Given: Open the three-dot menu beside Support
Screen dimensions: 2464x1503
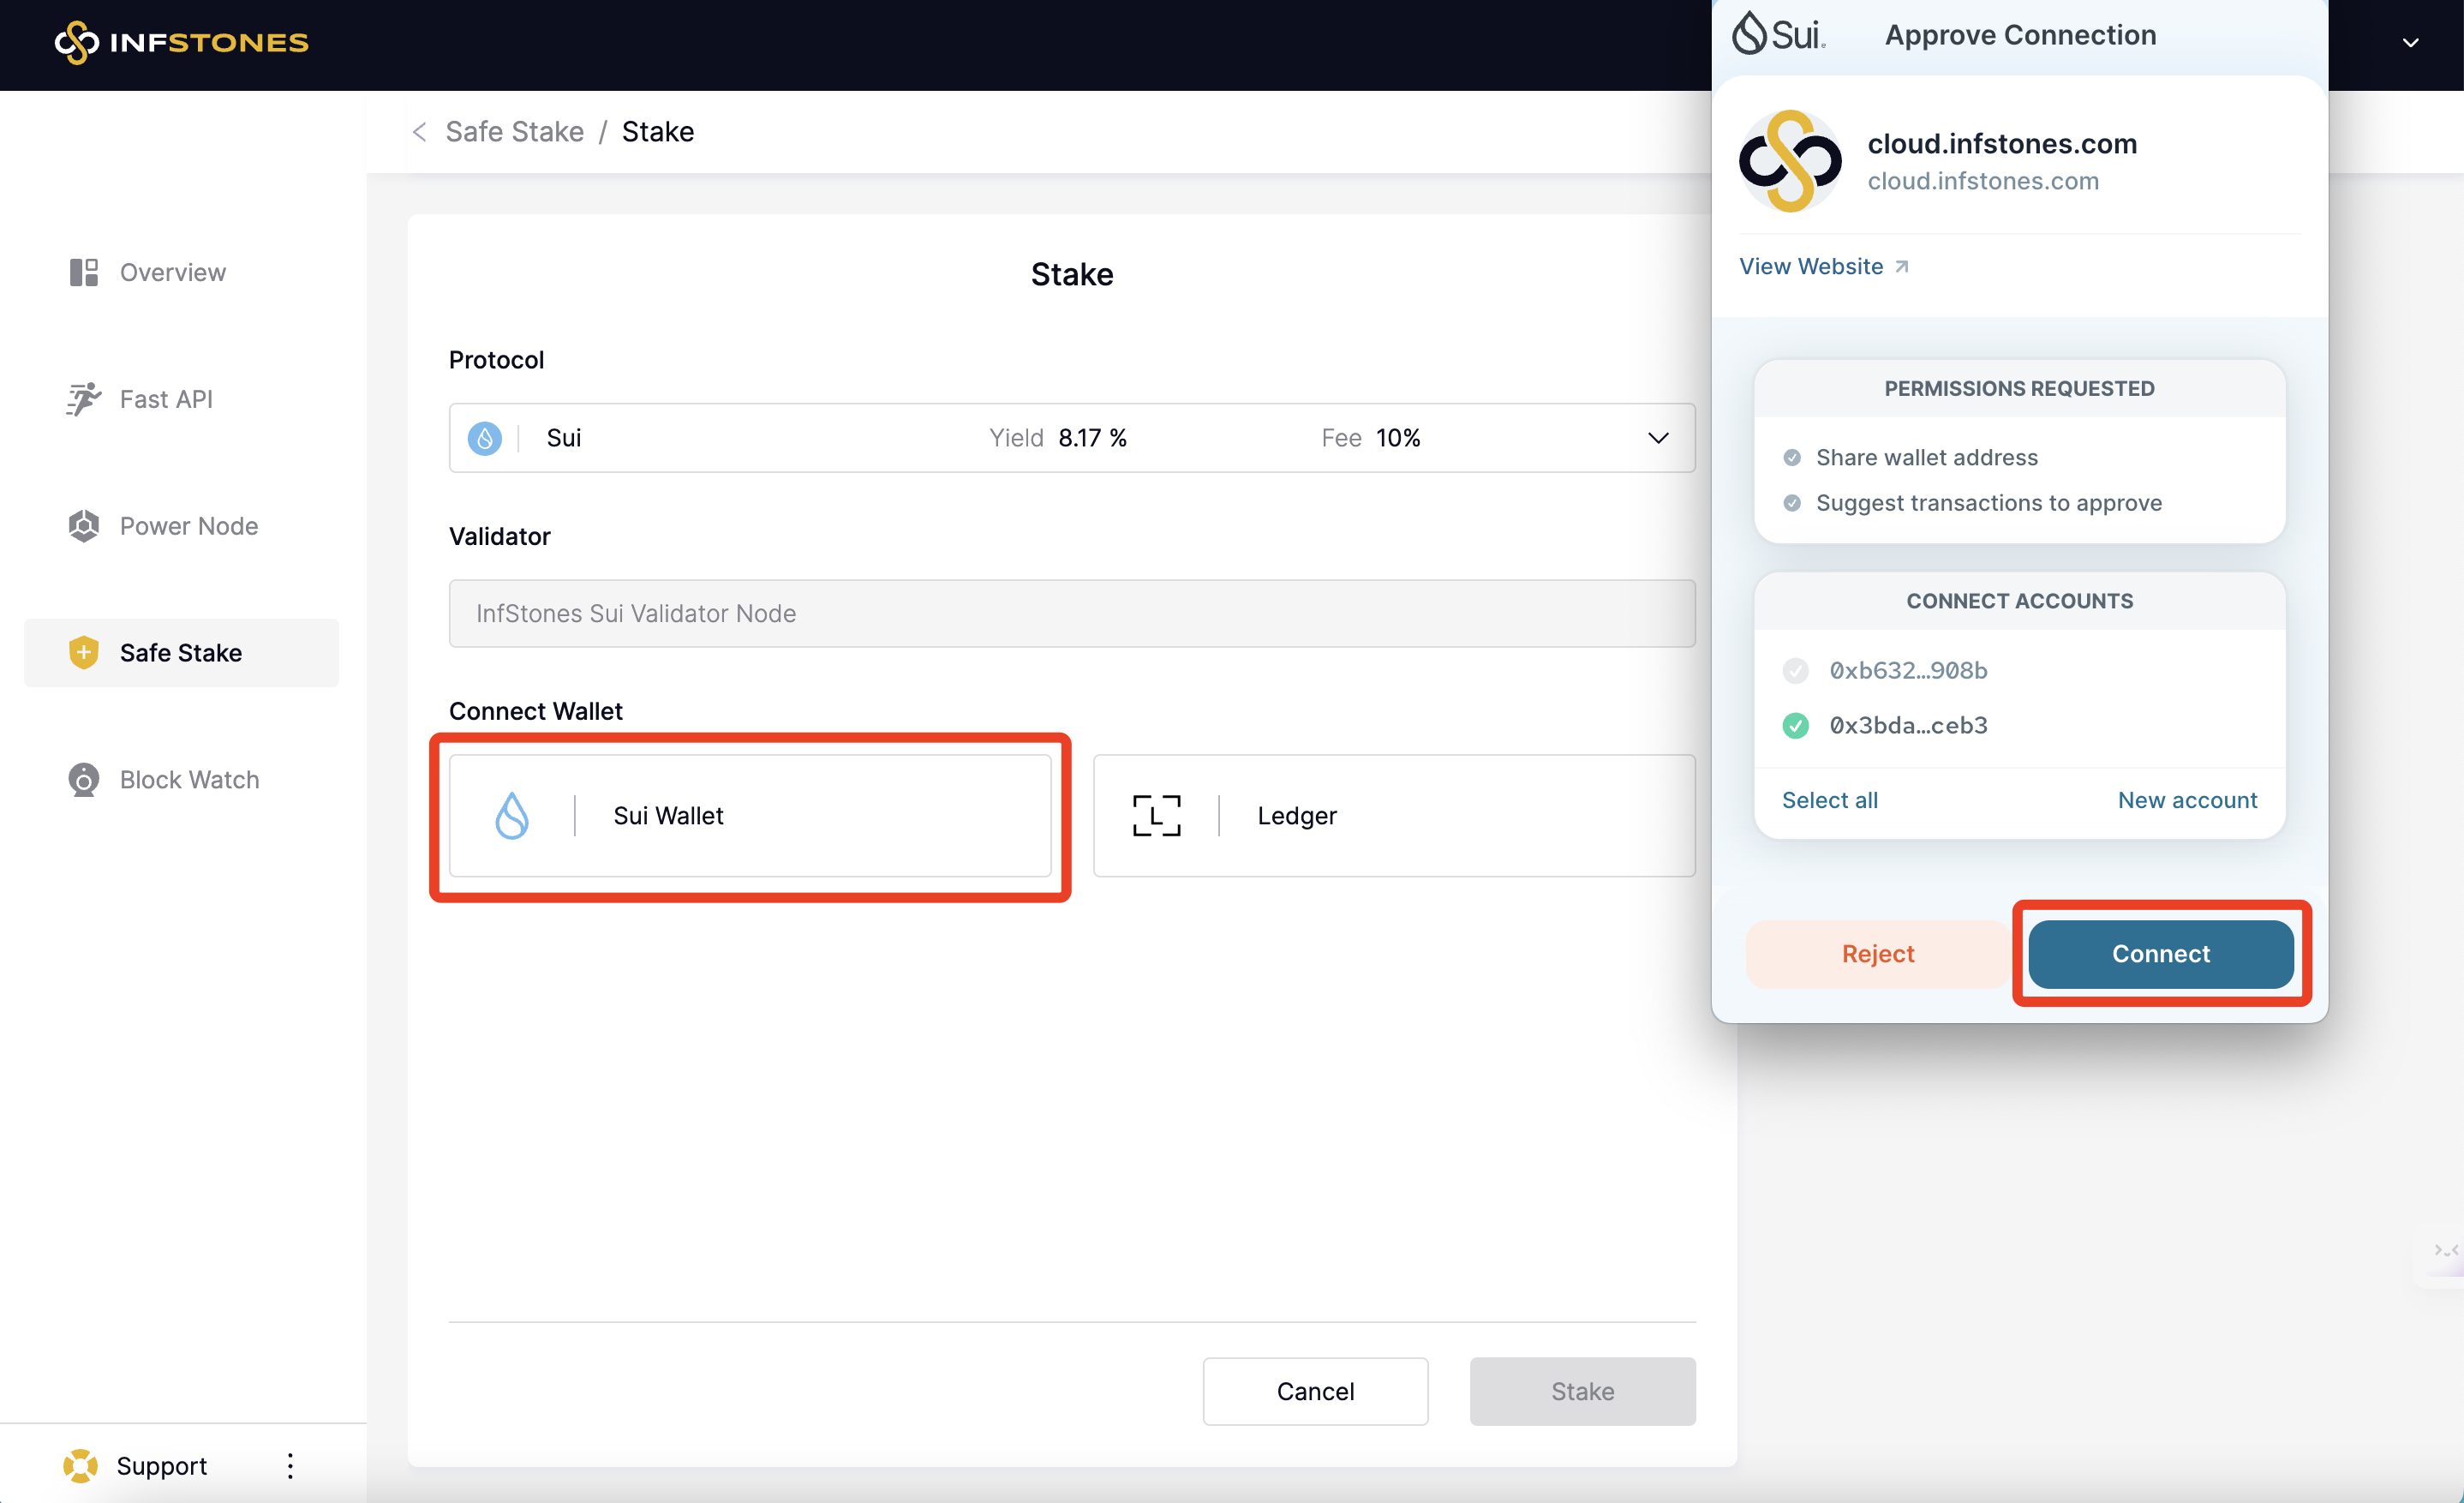Looking at the screenshot, I should point(290,1466).
